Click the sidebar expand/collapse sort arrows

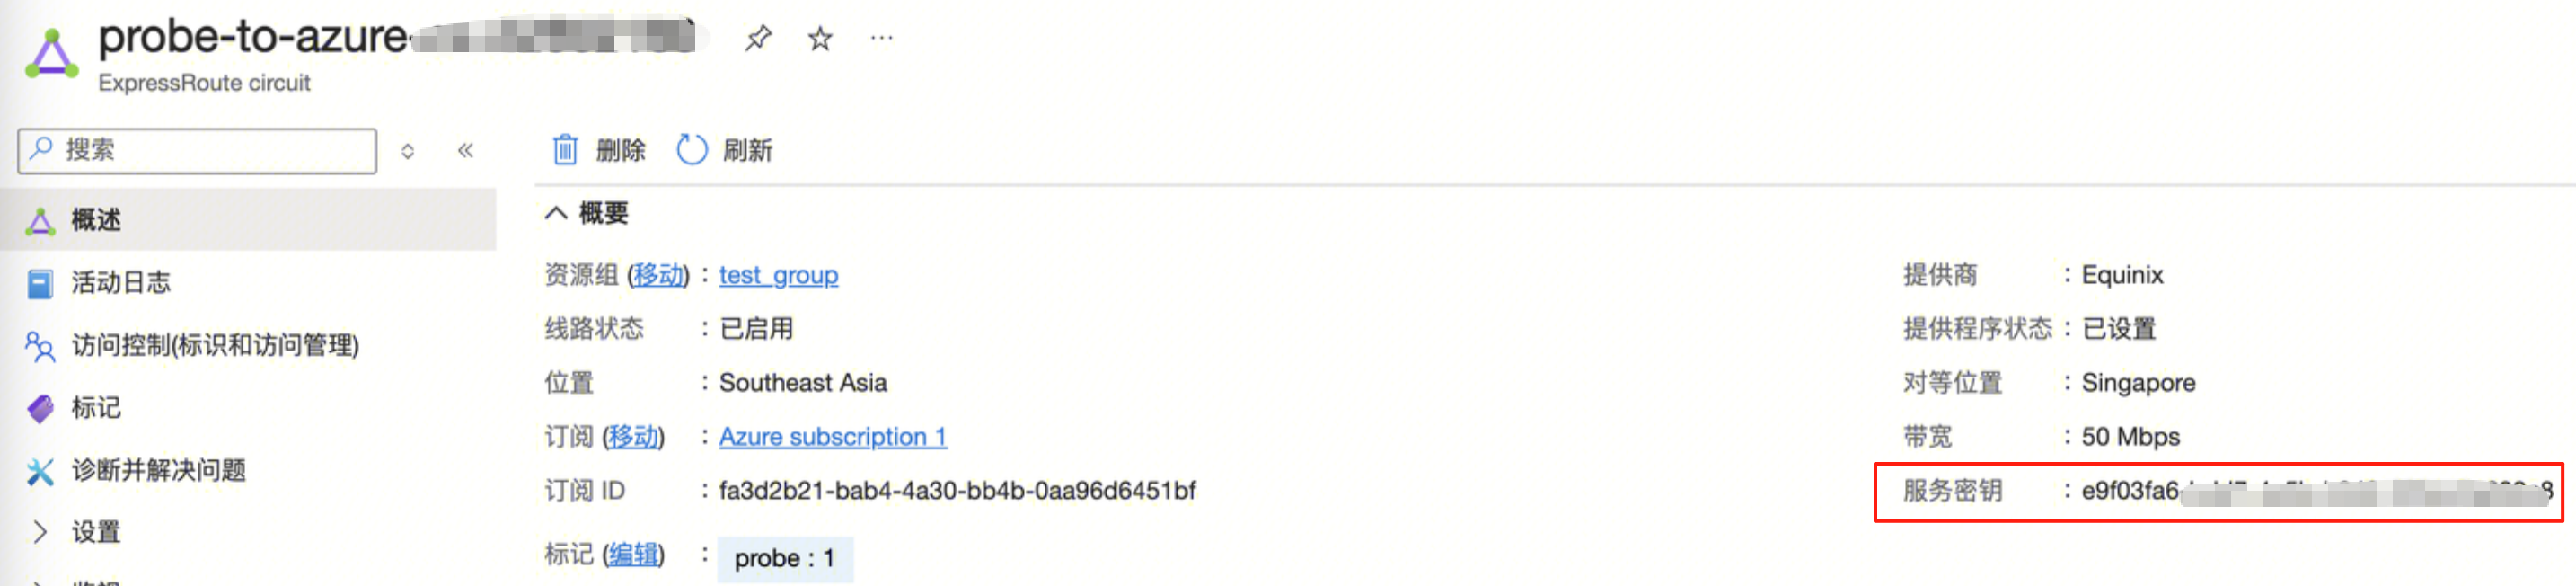click(x=408, y=151)
